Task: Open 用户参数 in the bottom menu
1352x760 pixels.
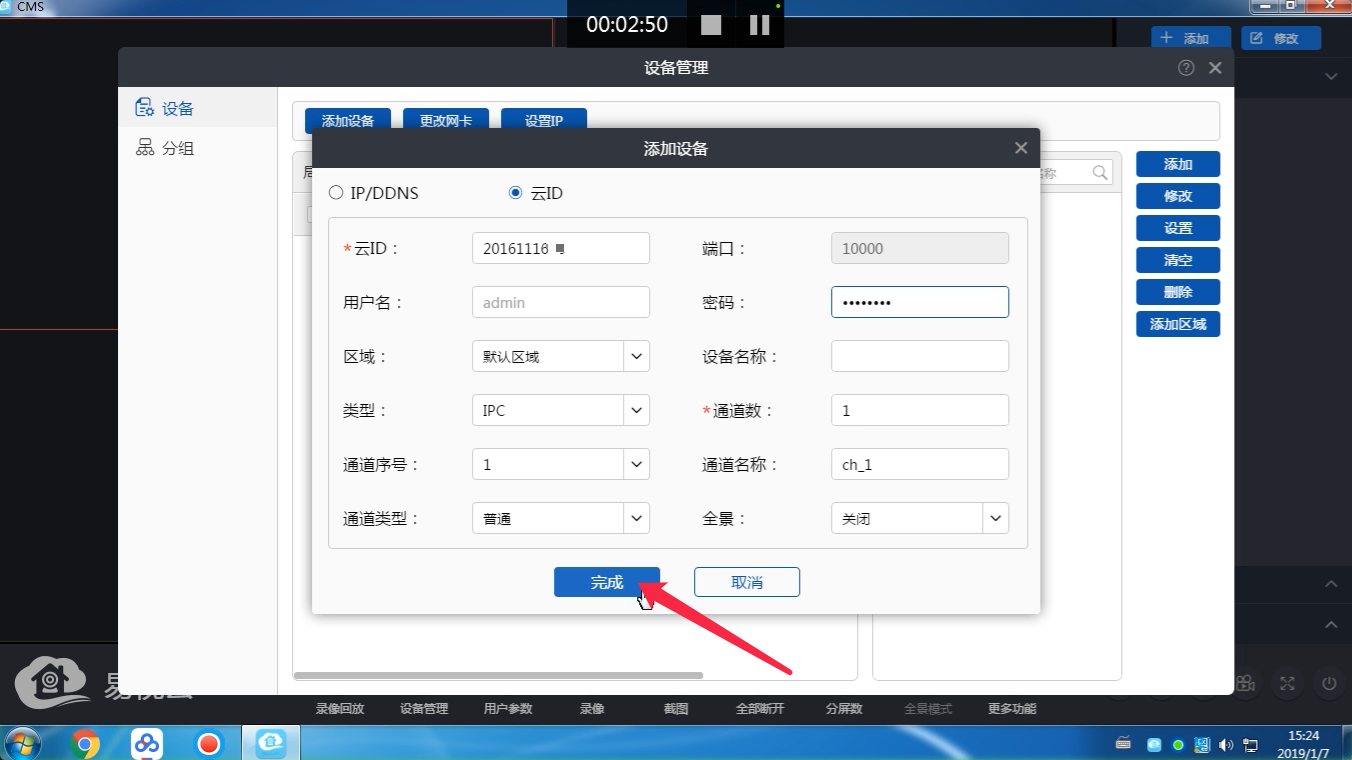Action: 508,709
